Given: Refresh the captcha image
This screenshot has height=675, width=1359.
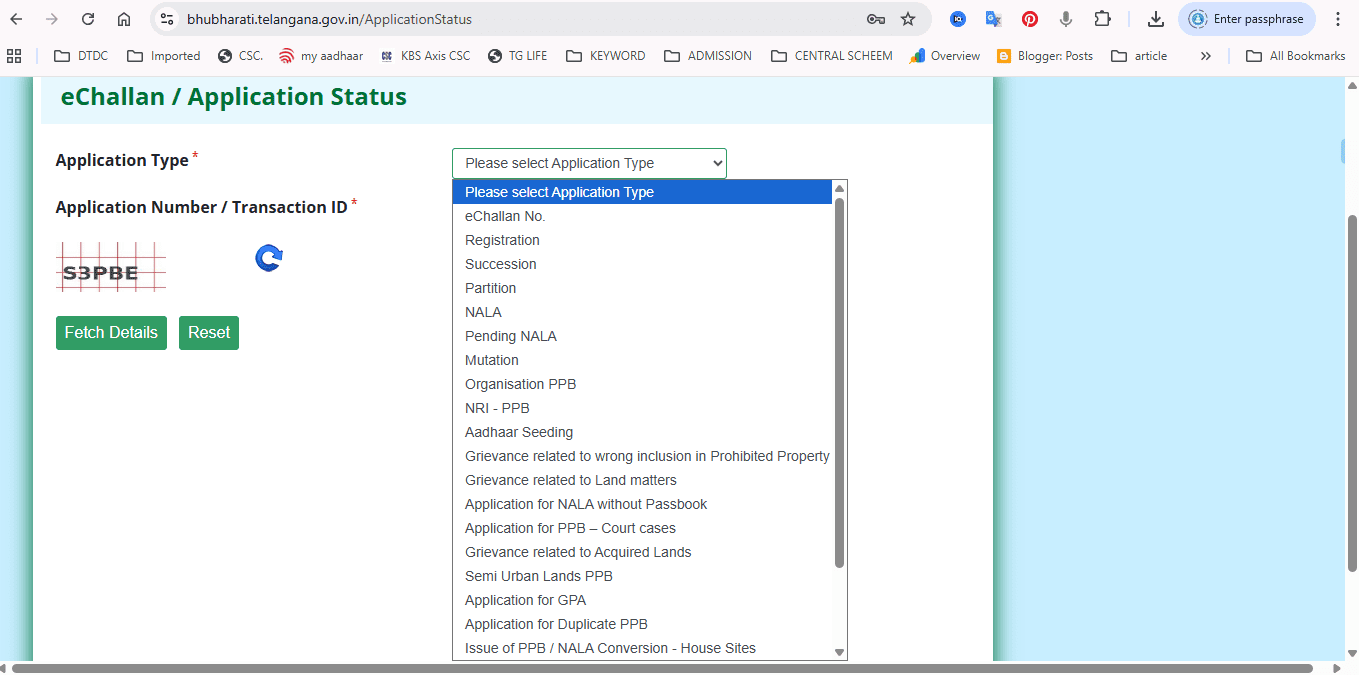Looking at the screenshot, I should (x=267, y=257).
